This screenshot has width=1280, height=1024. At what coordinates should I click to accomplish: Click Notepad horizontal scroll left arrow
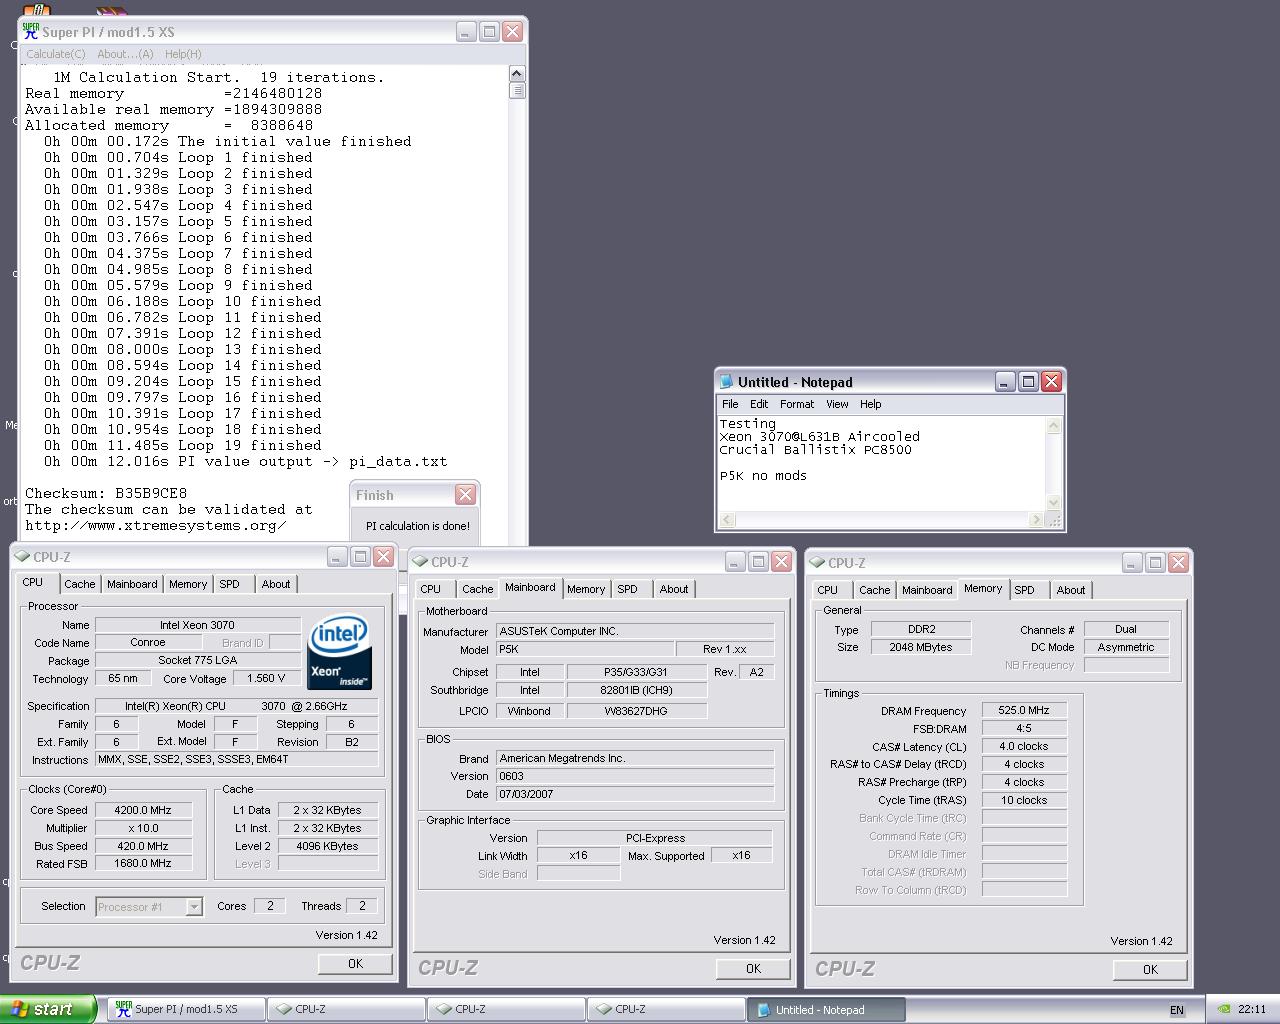727,519
